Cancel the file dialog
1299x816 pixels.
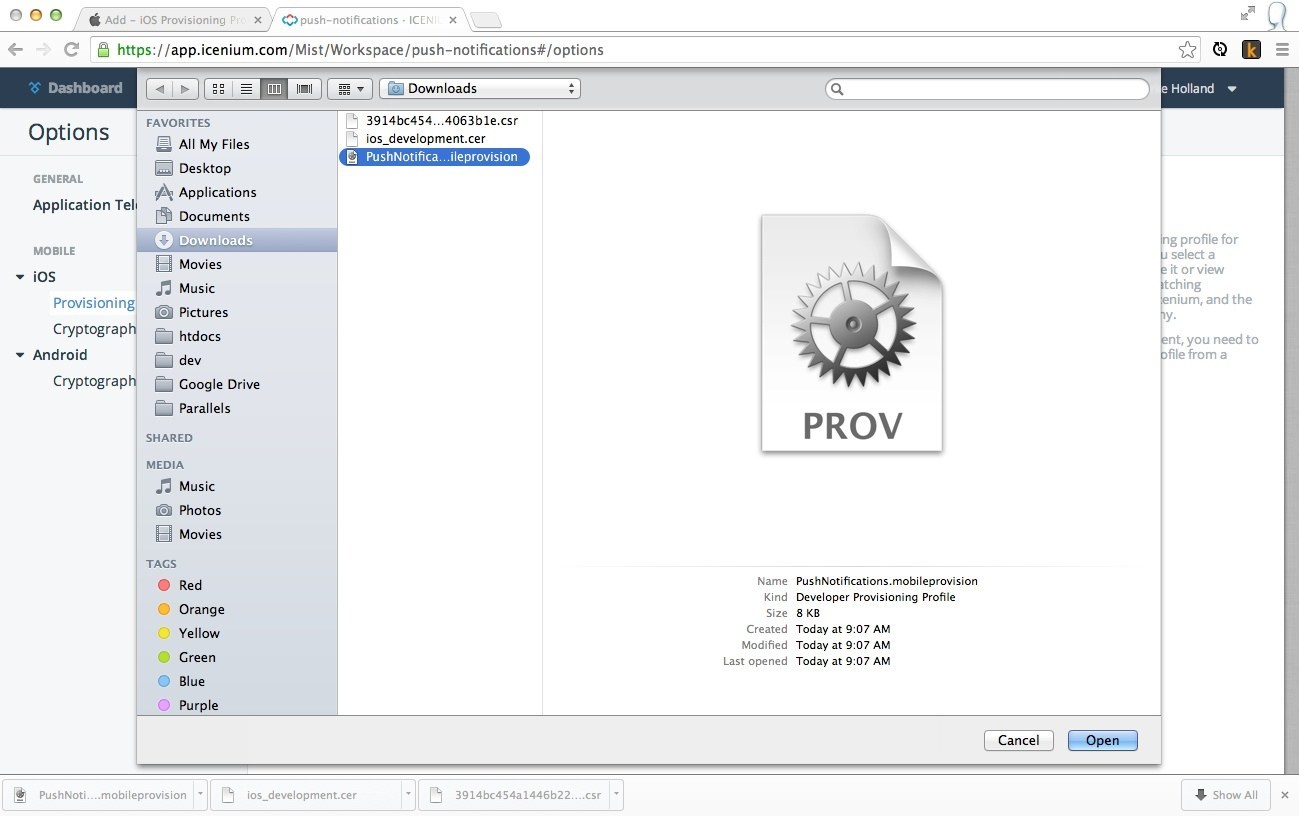click(1018, 740)
